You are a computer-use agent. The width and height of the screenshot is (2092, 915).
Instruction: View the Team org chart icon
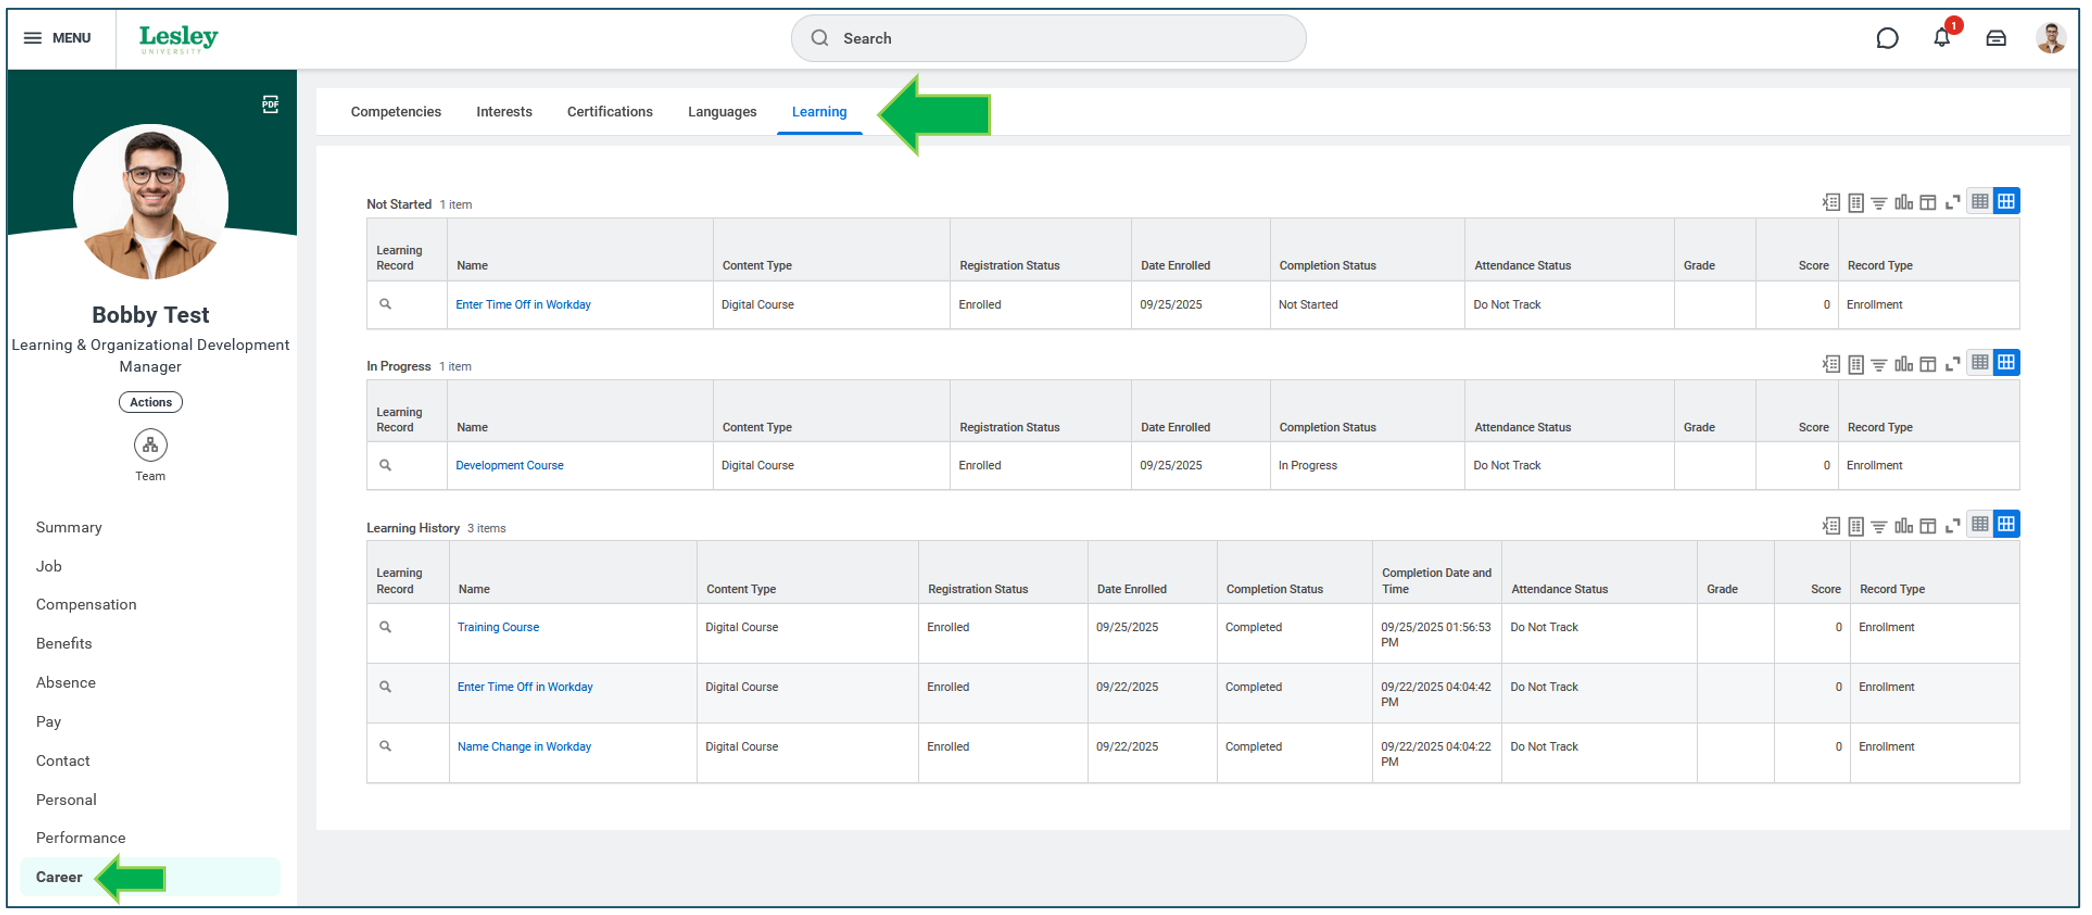tap(150, 445)
